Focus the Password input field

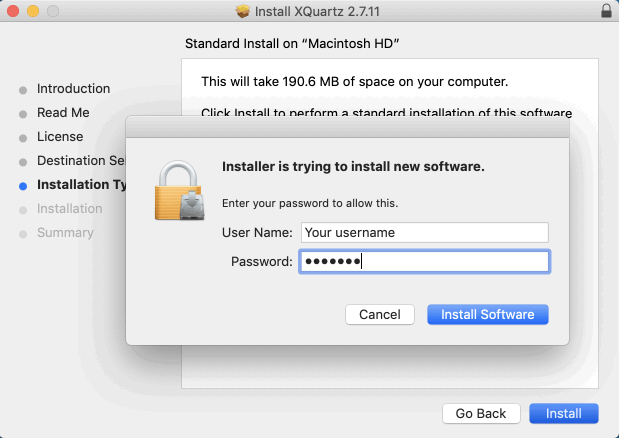click(x=425, y=261)
